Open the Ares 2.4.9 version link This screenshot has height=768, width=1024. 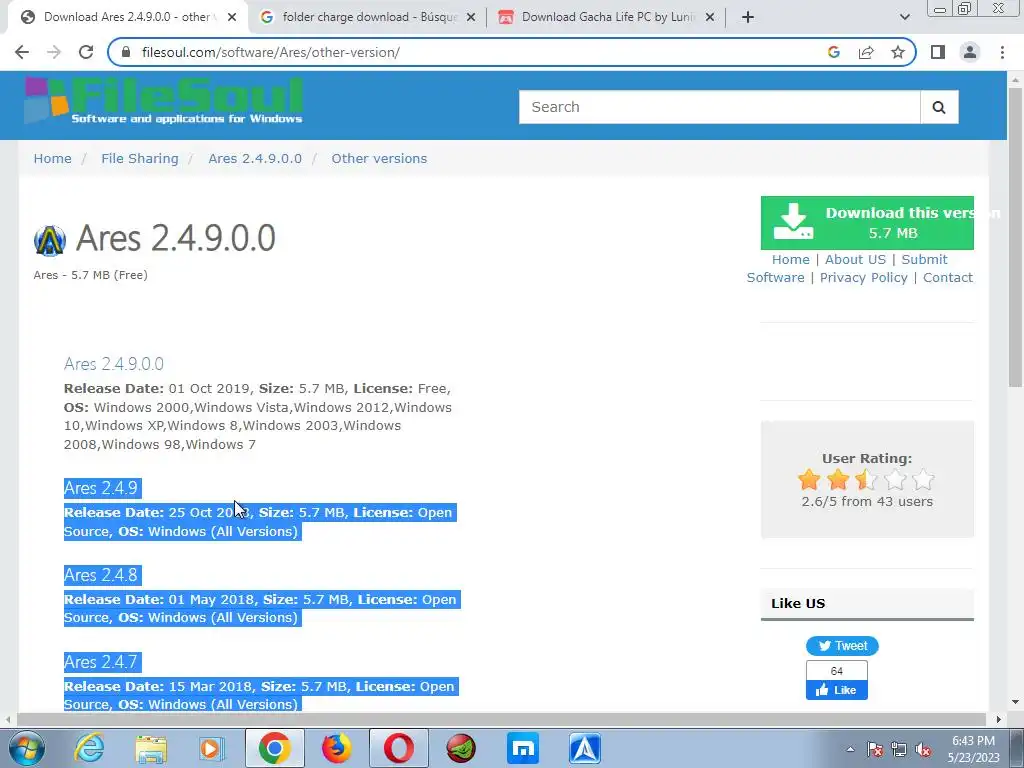click(x=101, y=488)
